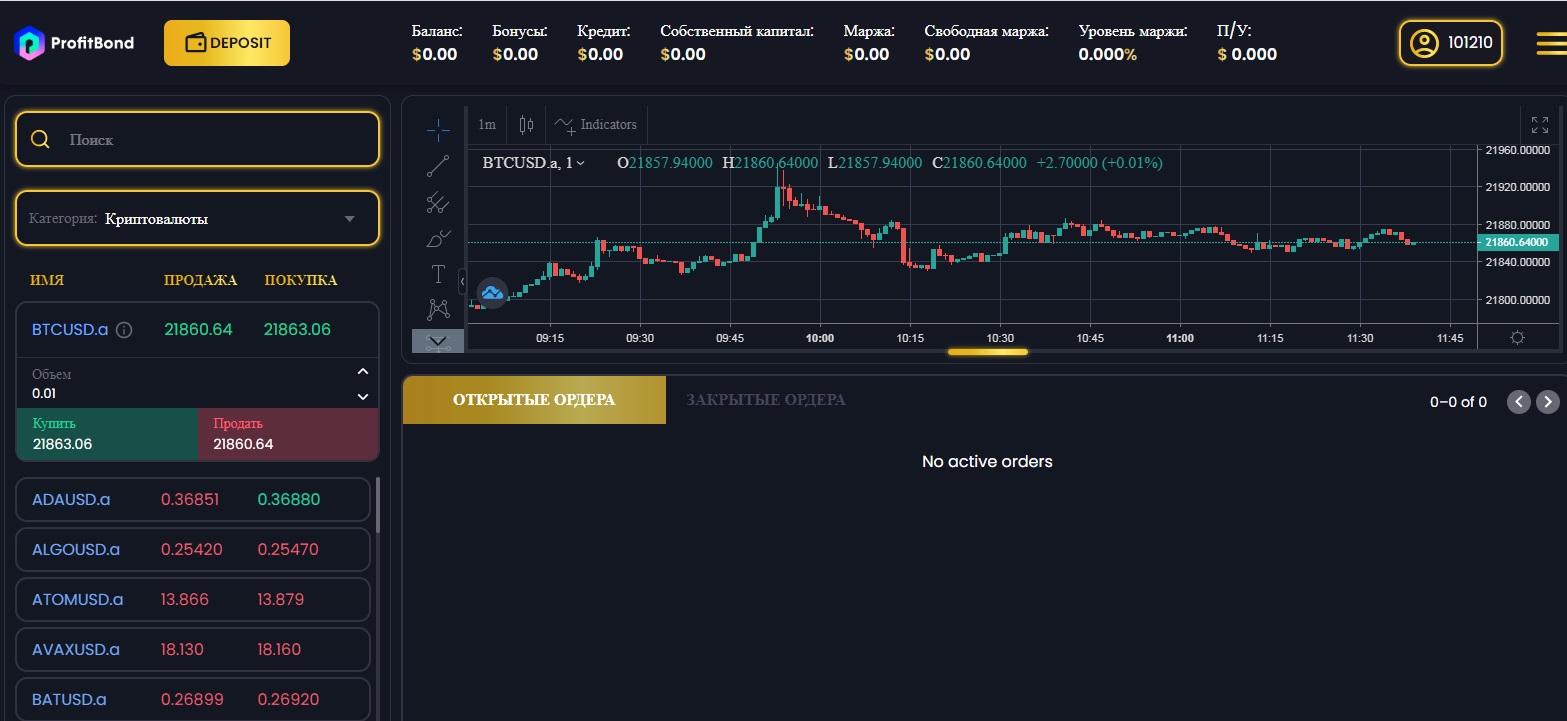The width and height of the screenshot is (1567, 721).
Task: Click the current price label 21860.64000
Action: coord(1517,242)
